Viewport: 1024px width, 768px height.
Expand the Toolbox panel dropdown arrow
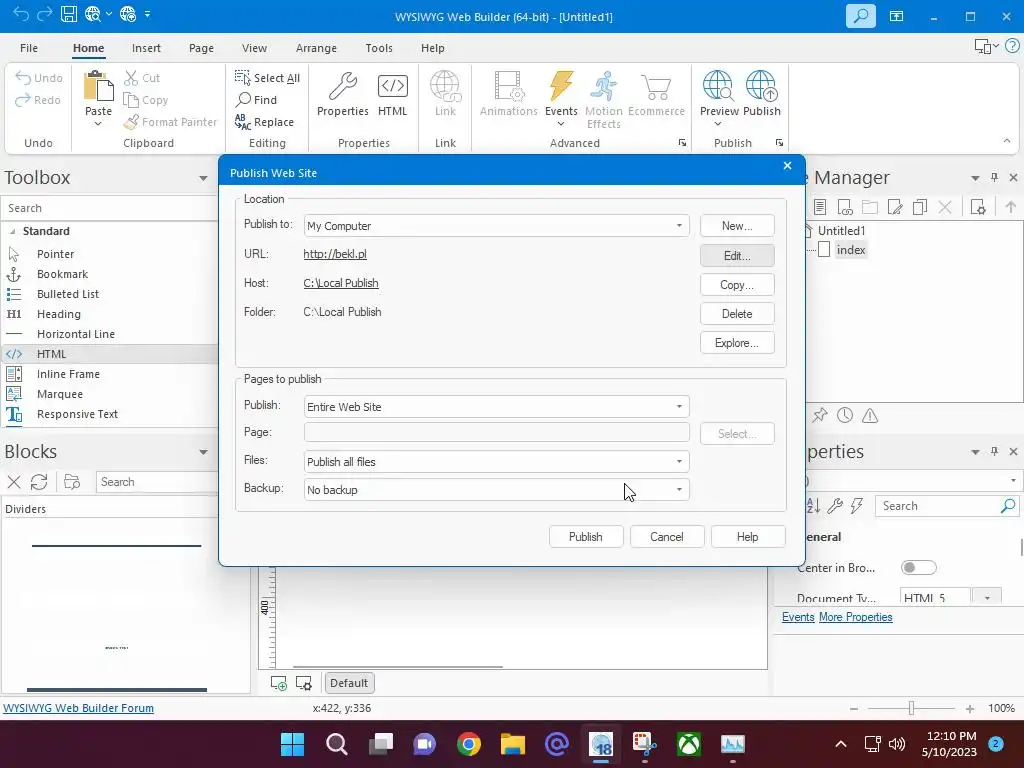[203, 178]
